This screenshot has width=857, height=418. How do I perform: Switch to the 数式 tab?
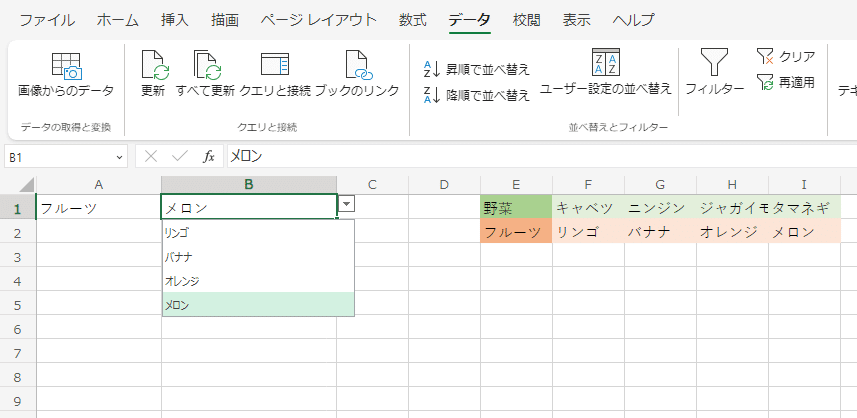coord(413,20)
